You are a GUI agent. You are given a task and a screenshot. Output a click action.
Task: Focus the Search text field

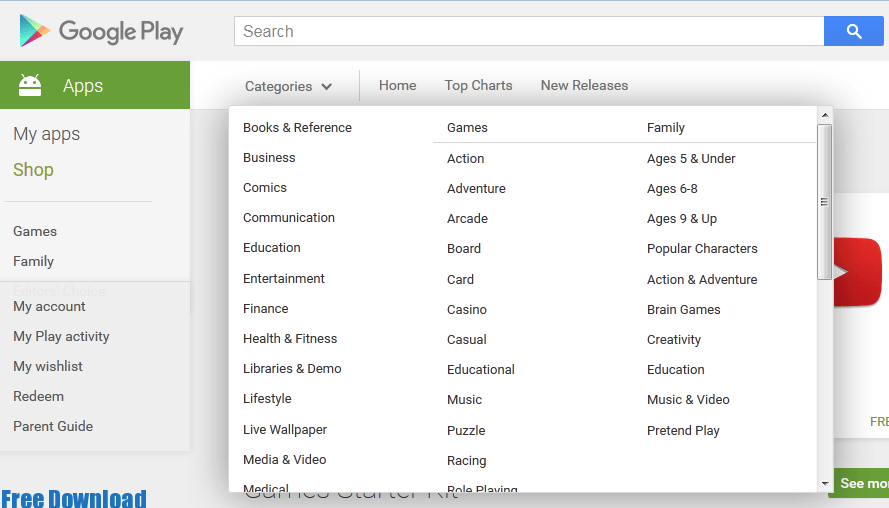[x=529, y=31]
